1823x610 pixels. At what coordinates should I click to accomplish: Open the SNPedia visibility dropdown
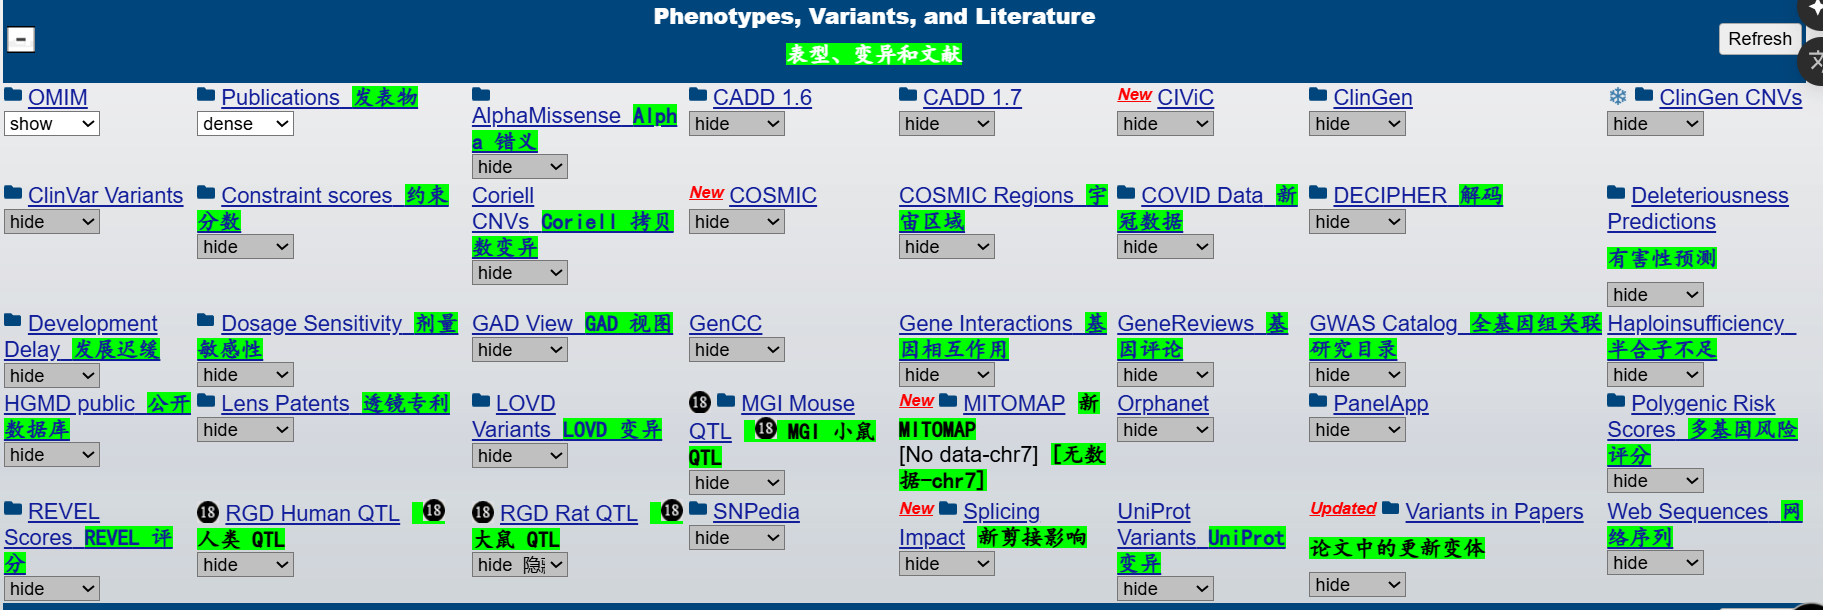[737, 538]
